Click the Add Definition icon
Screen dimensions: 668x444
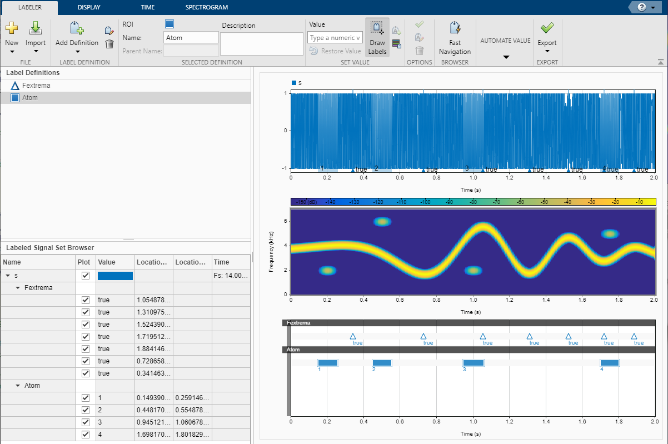76,30
